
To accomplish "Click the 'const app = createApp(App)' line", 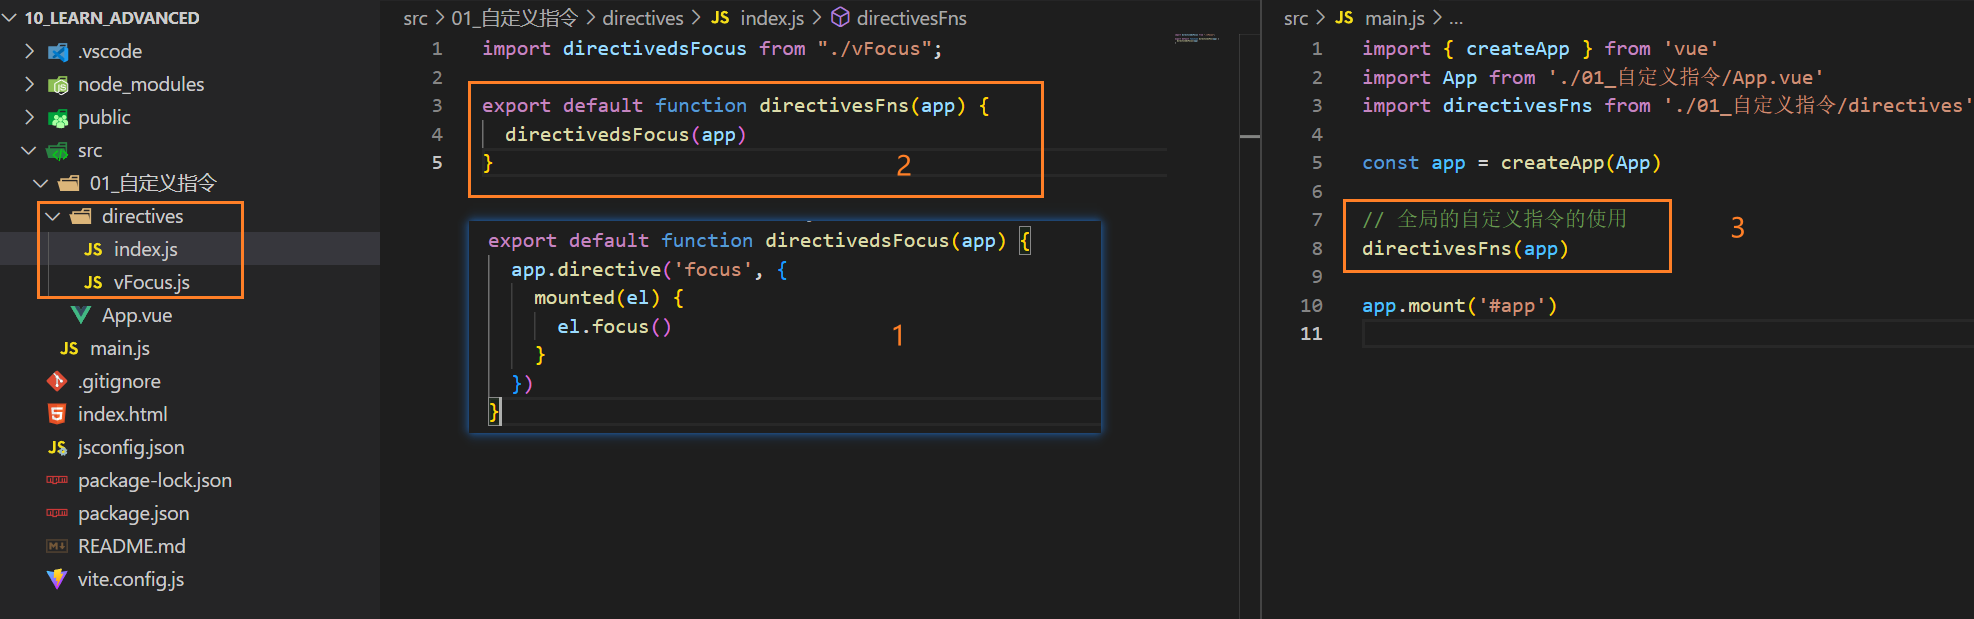I will tap(1511, 163).
